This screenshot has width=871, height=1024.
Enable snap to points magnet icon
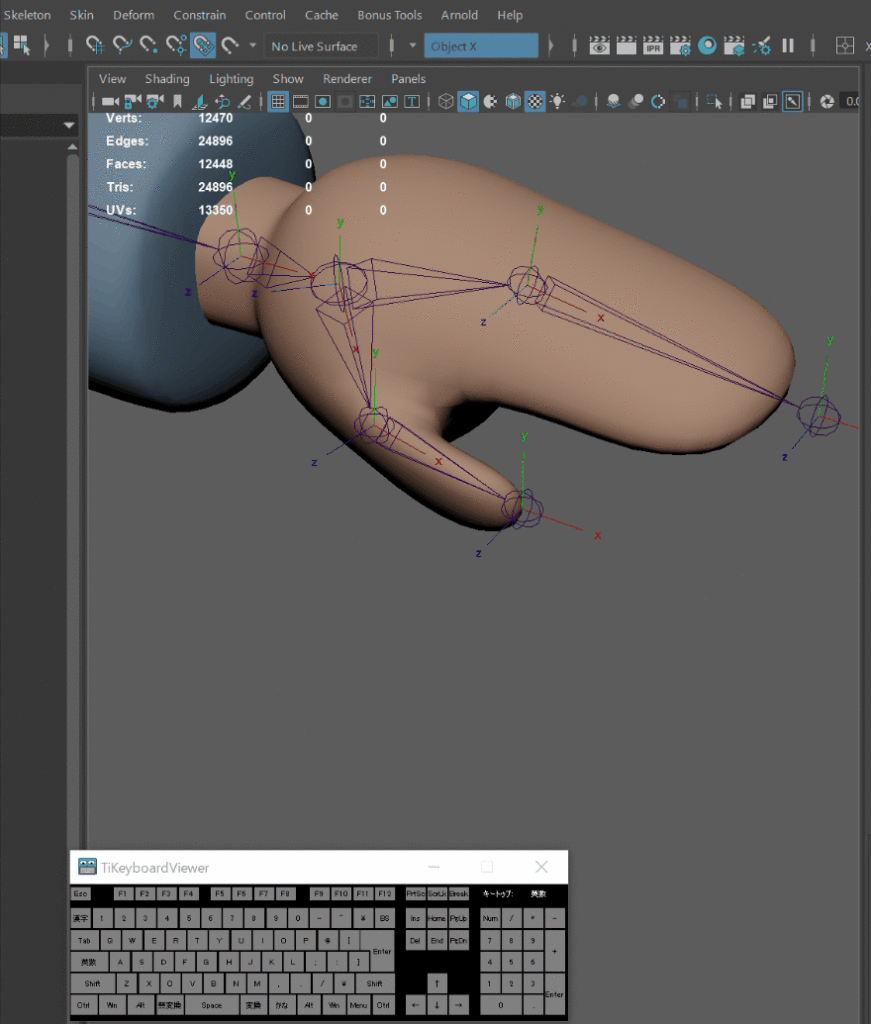click(x=149, y=45)
